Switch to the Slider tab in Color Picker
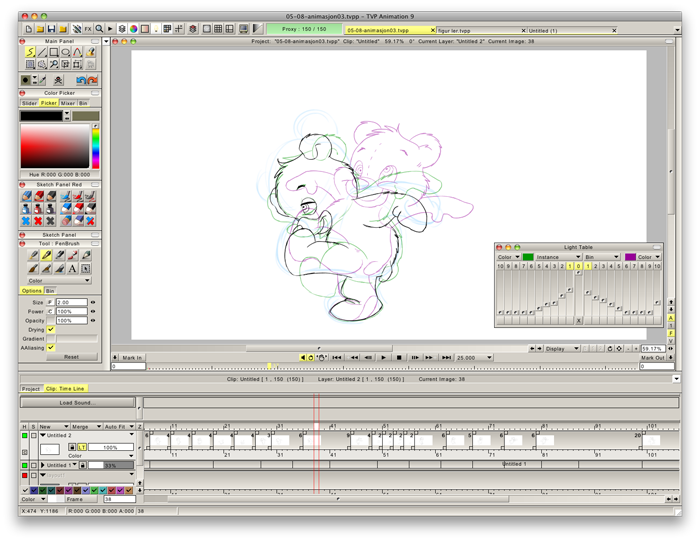The height and width of the screenshot is (541, 700). pos(29,103)
